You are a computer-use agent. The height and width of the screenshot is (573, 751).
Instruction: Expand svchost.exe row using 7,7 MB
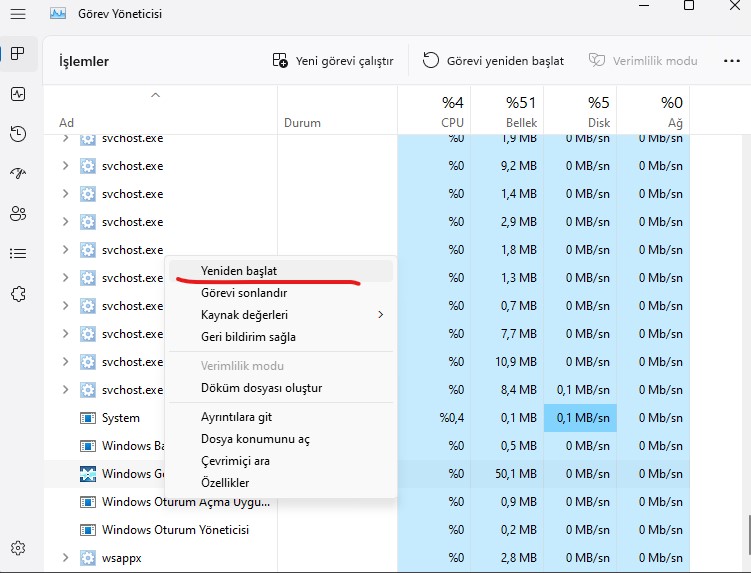tap(66, 333)
